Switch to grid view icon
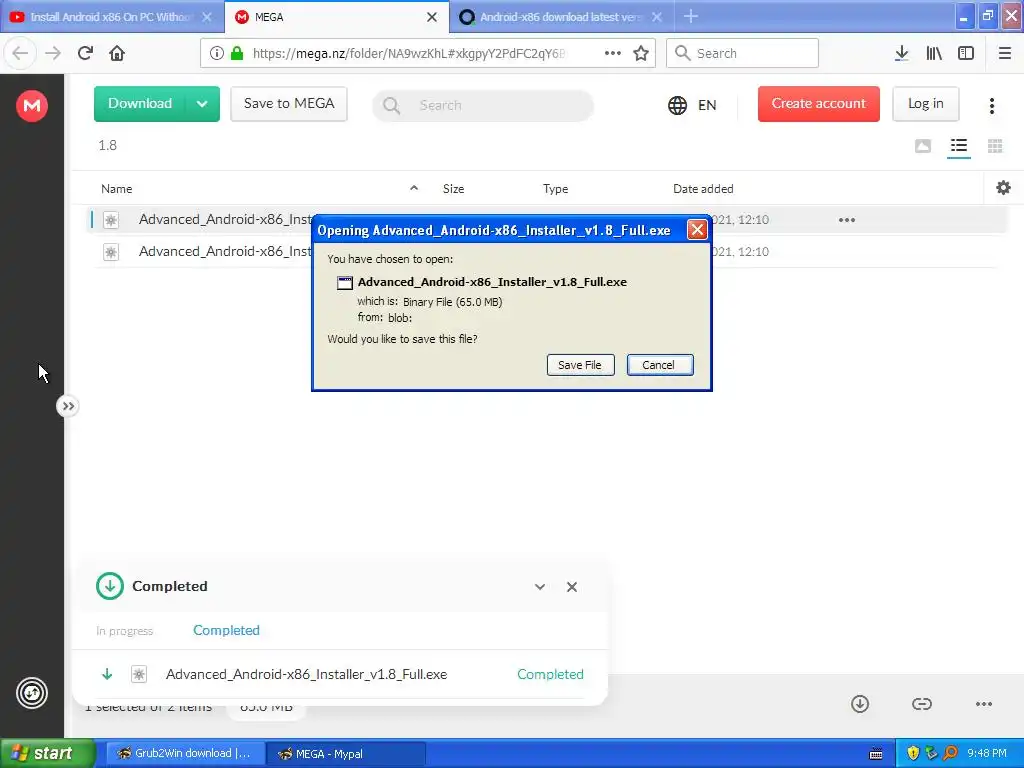This screenshot has height=768, width=1024. tap(995, 146)
